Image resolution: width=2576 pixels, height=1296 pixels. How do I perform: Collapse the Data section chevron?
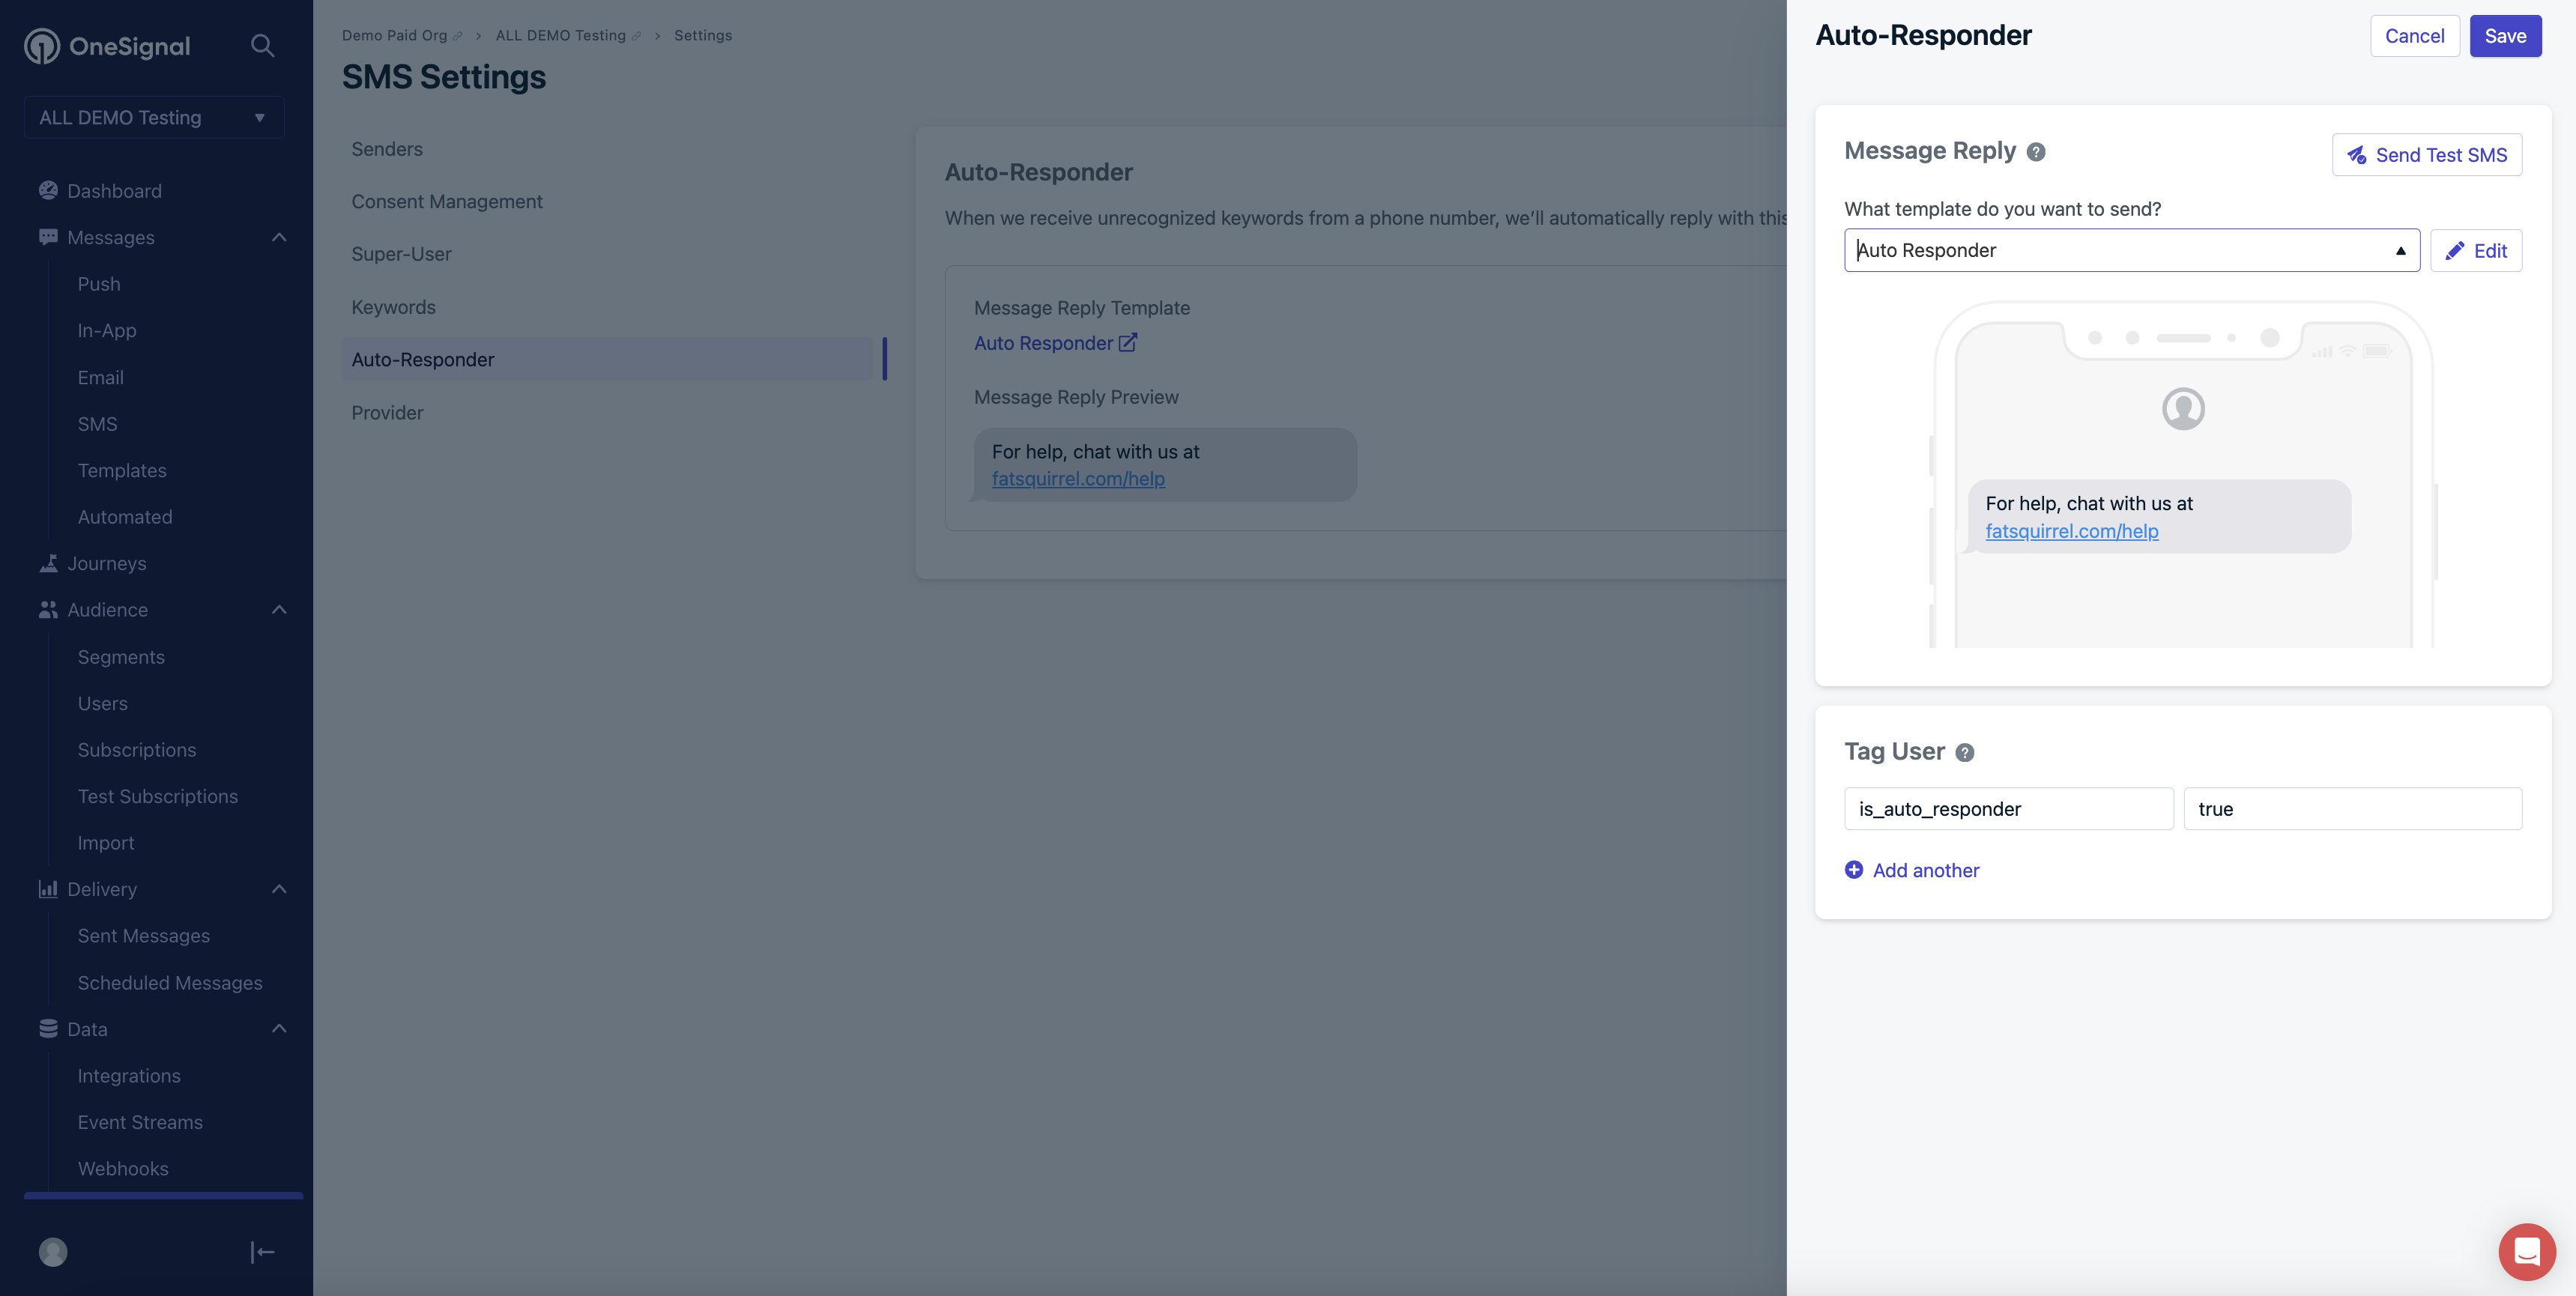click(x=279, y=1028)
